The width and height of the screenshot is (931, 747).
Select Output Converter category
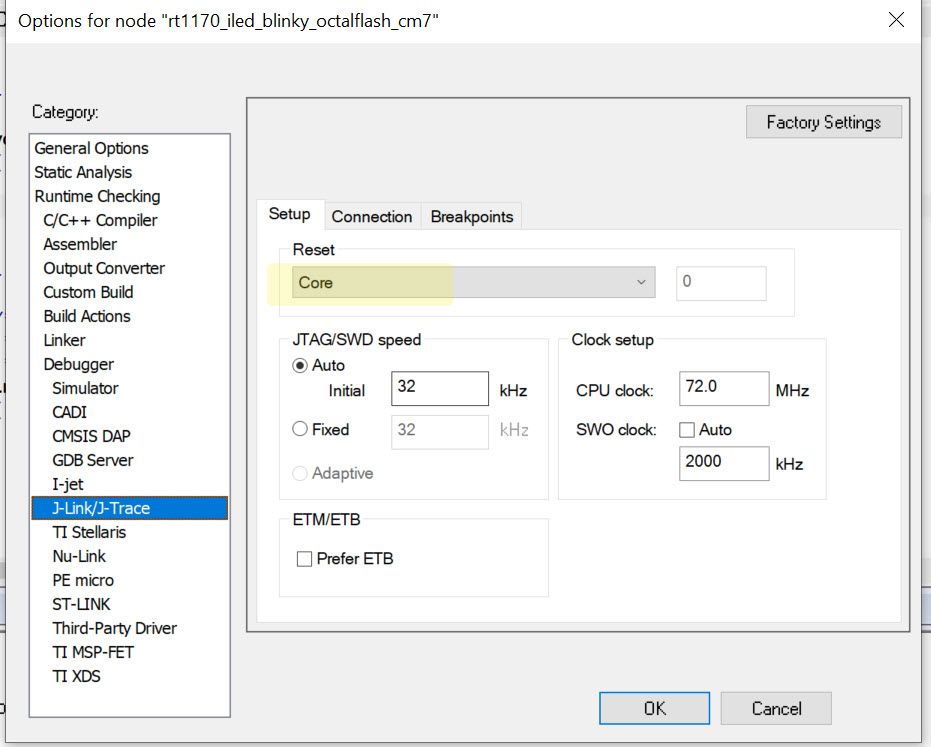click(104, 268)
